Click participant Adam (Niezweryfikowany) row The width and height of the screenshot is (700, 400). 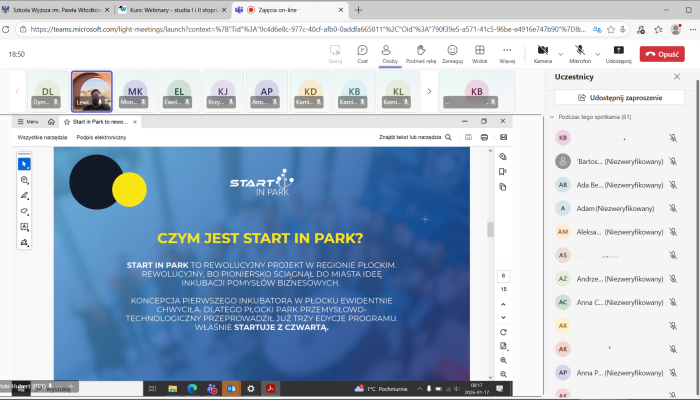coord(617,208)
